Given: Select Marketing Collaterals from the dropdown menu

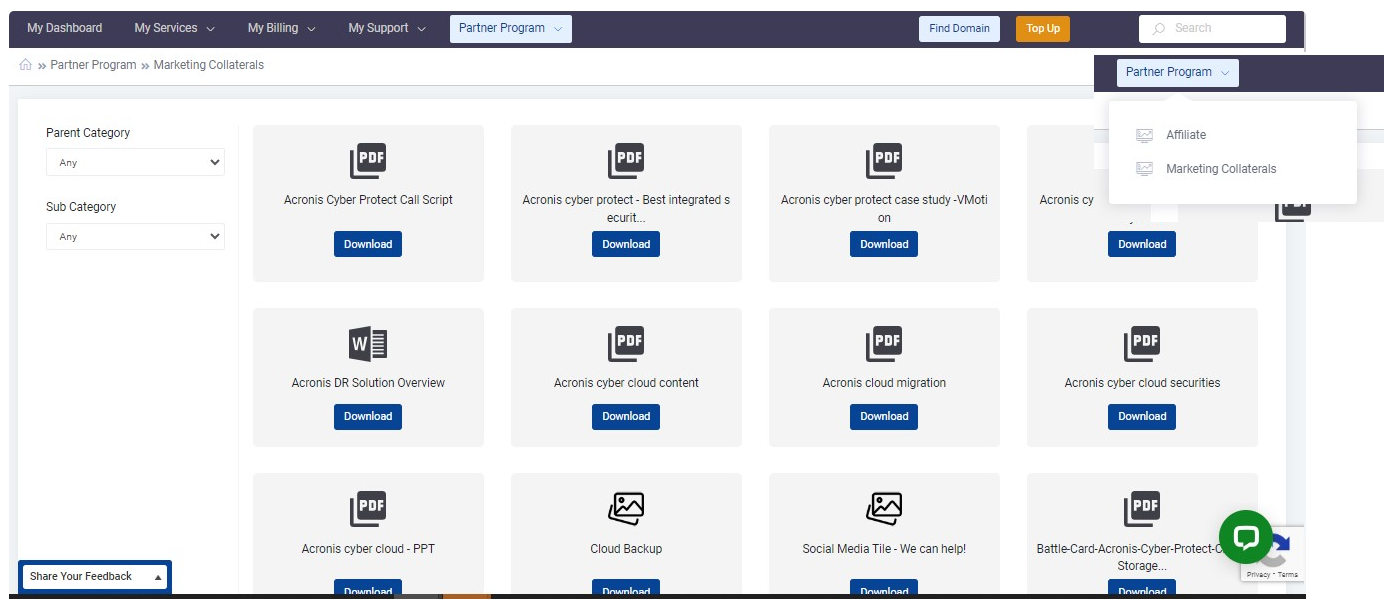Looking at the screenshot, I should [1221, 169].
